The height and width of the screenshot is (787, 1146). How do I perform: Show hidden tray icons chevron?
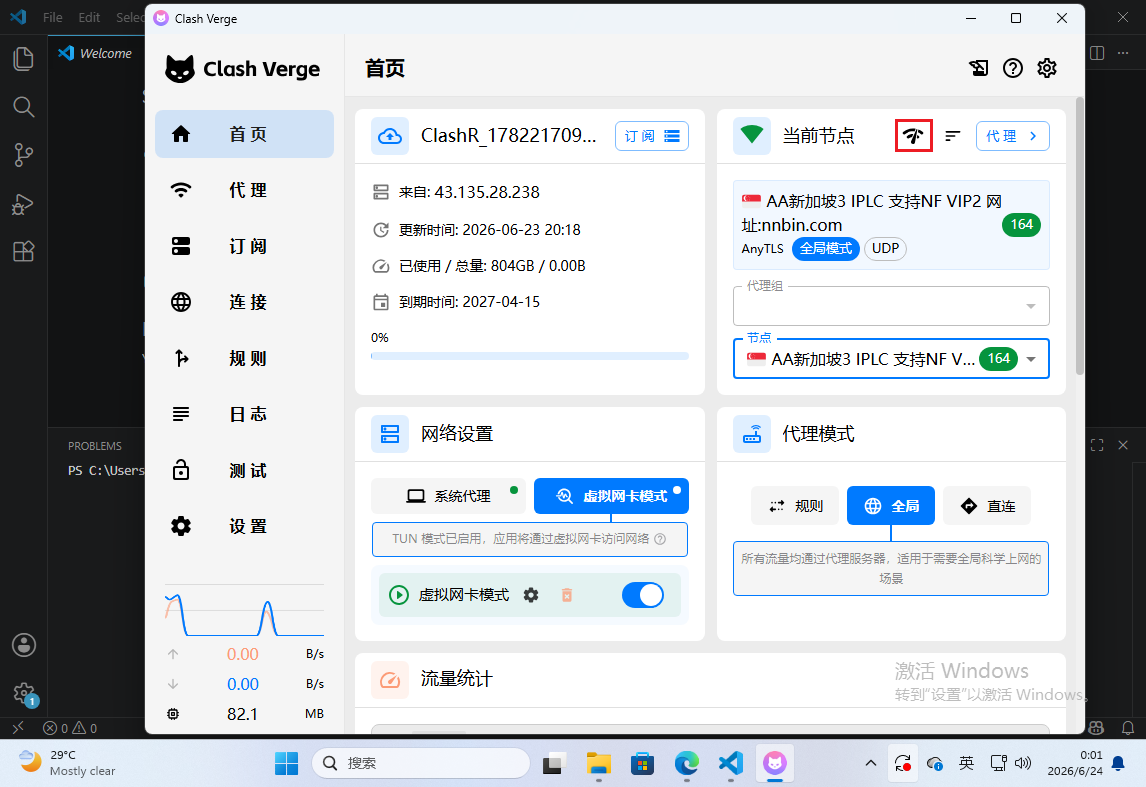point(870,764)
